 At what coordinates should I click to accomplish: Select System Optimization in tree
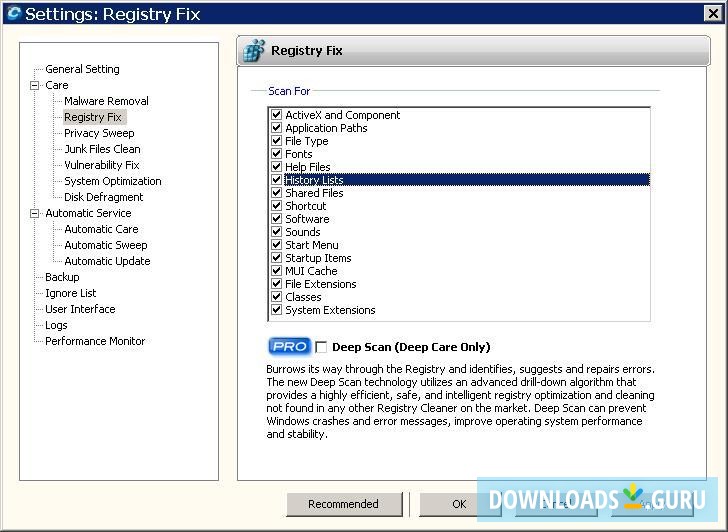113,181
